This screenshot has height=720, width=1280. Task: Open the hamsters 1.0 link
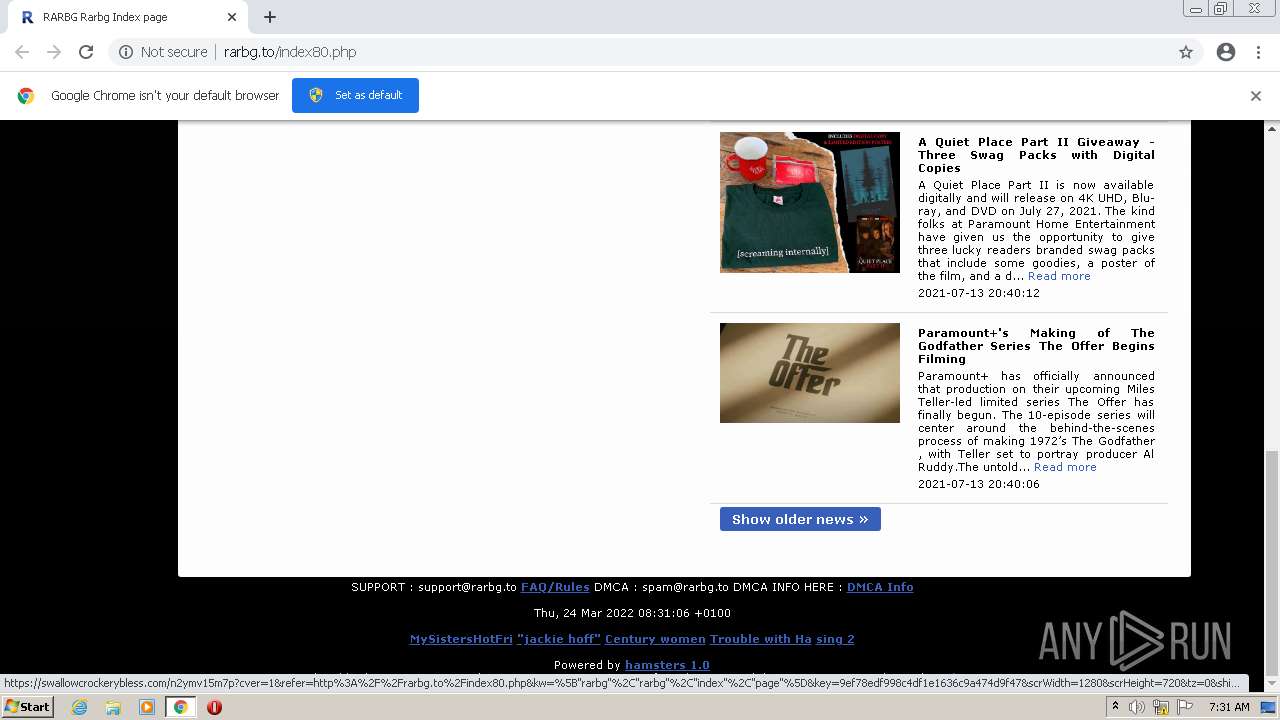[x=667, y=665]
